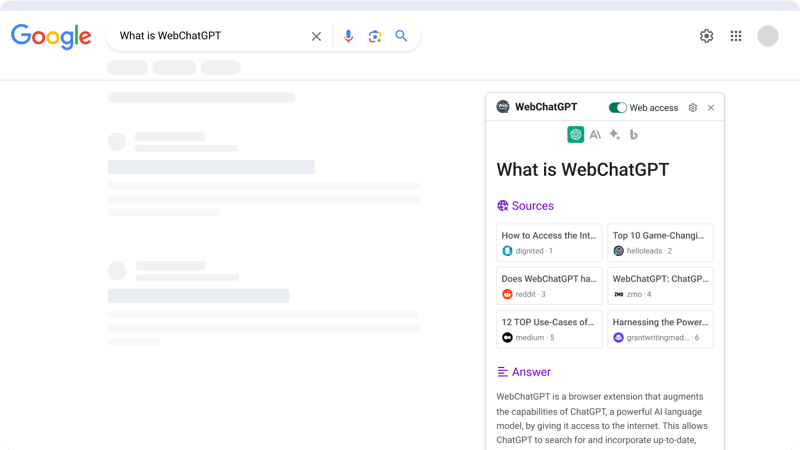Open Google settings gear at top right

[x=707, y=36]
